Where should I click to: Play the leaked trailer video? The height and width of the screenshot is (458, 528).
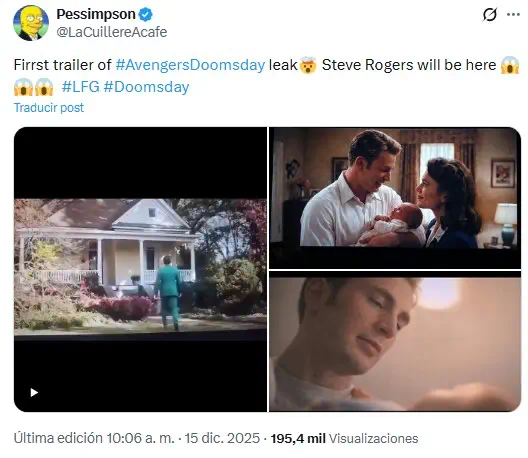click(x=34, y=393)
